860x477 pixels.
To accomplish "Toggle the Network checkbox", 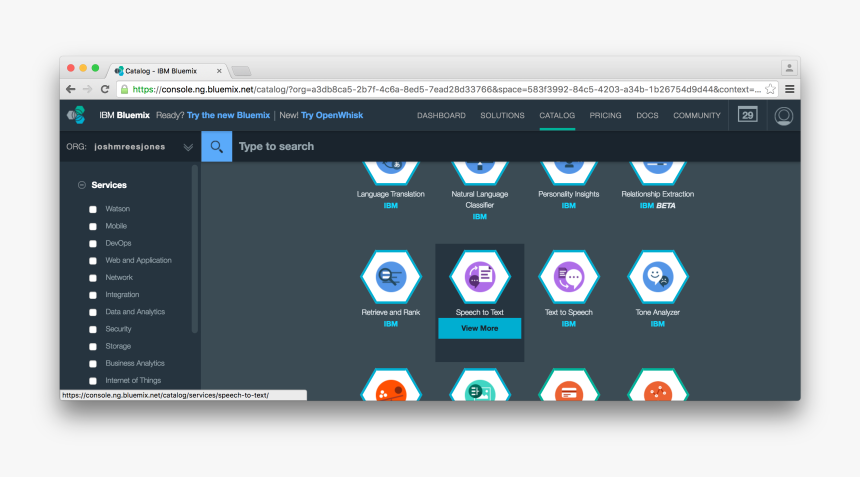I will 93,278.
